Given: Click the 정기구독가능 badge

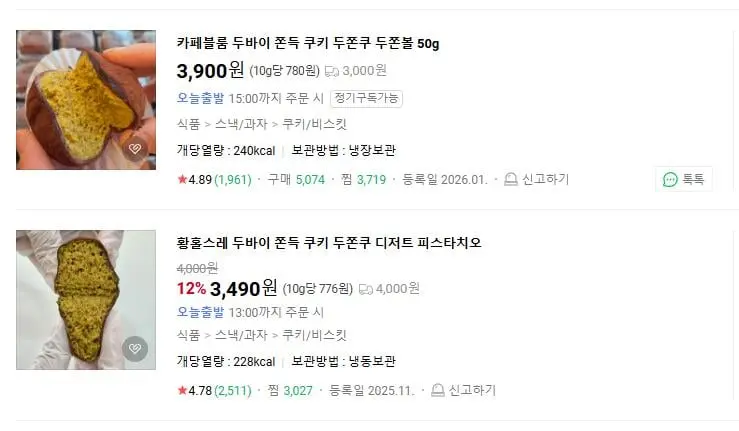Looking at the screenshot, I should tap(366, 99).
